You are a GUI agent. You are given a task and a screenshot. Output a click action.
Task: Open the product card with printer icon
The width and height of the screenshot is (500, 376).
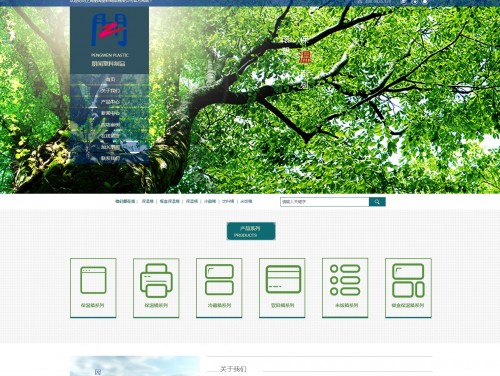[156, 288]
